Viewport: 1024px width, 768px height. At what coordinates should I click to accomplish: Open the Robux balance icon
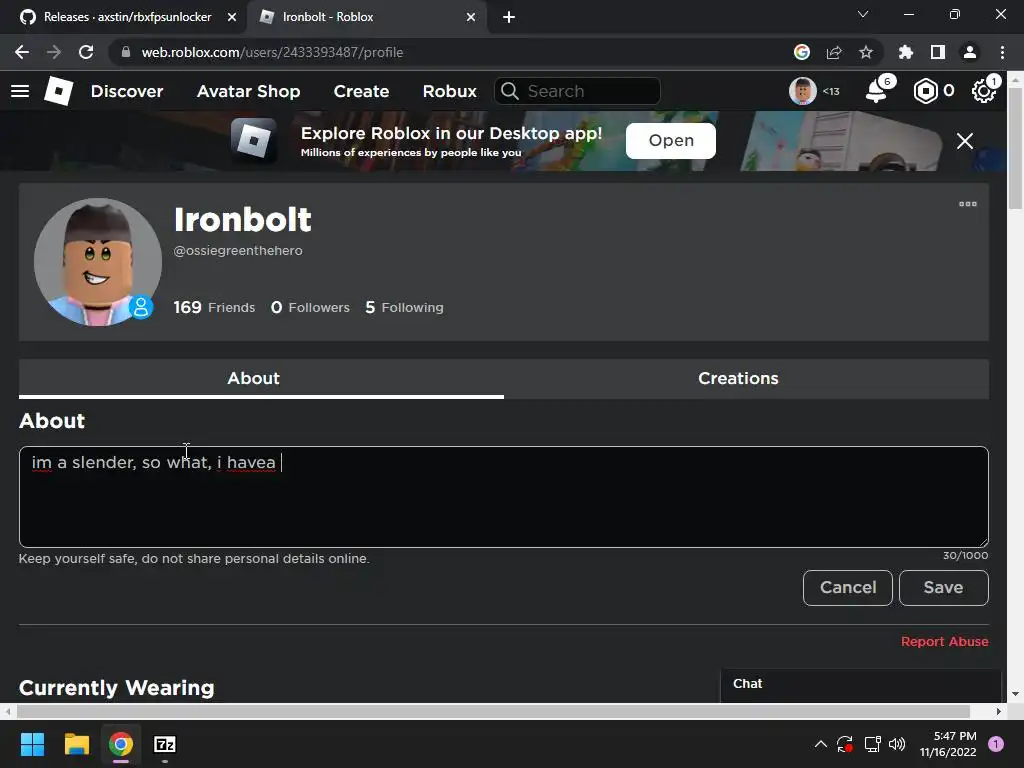click(x=925, y=91)
